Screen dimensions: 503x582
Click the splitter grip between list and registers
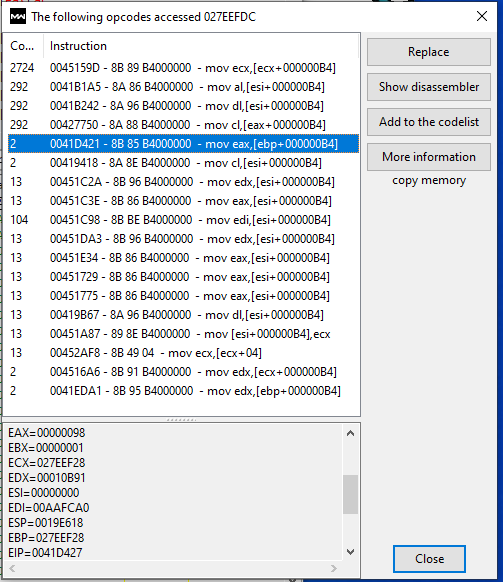[182, 420]
